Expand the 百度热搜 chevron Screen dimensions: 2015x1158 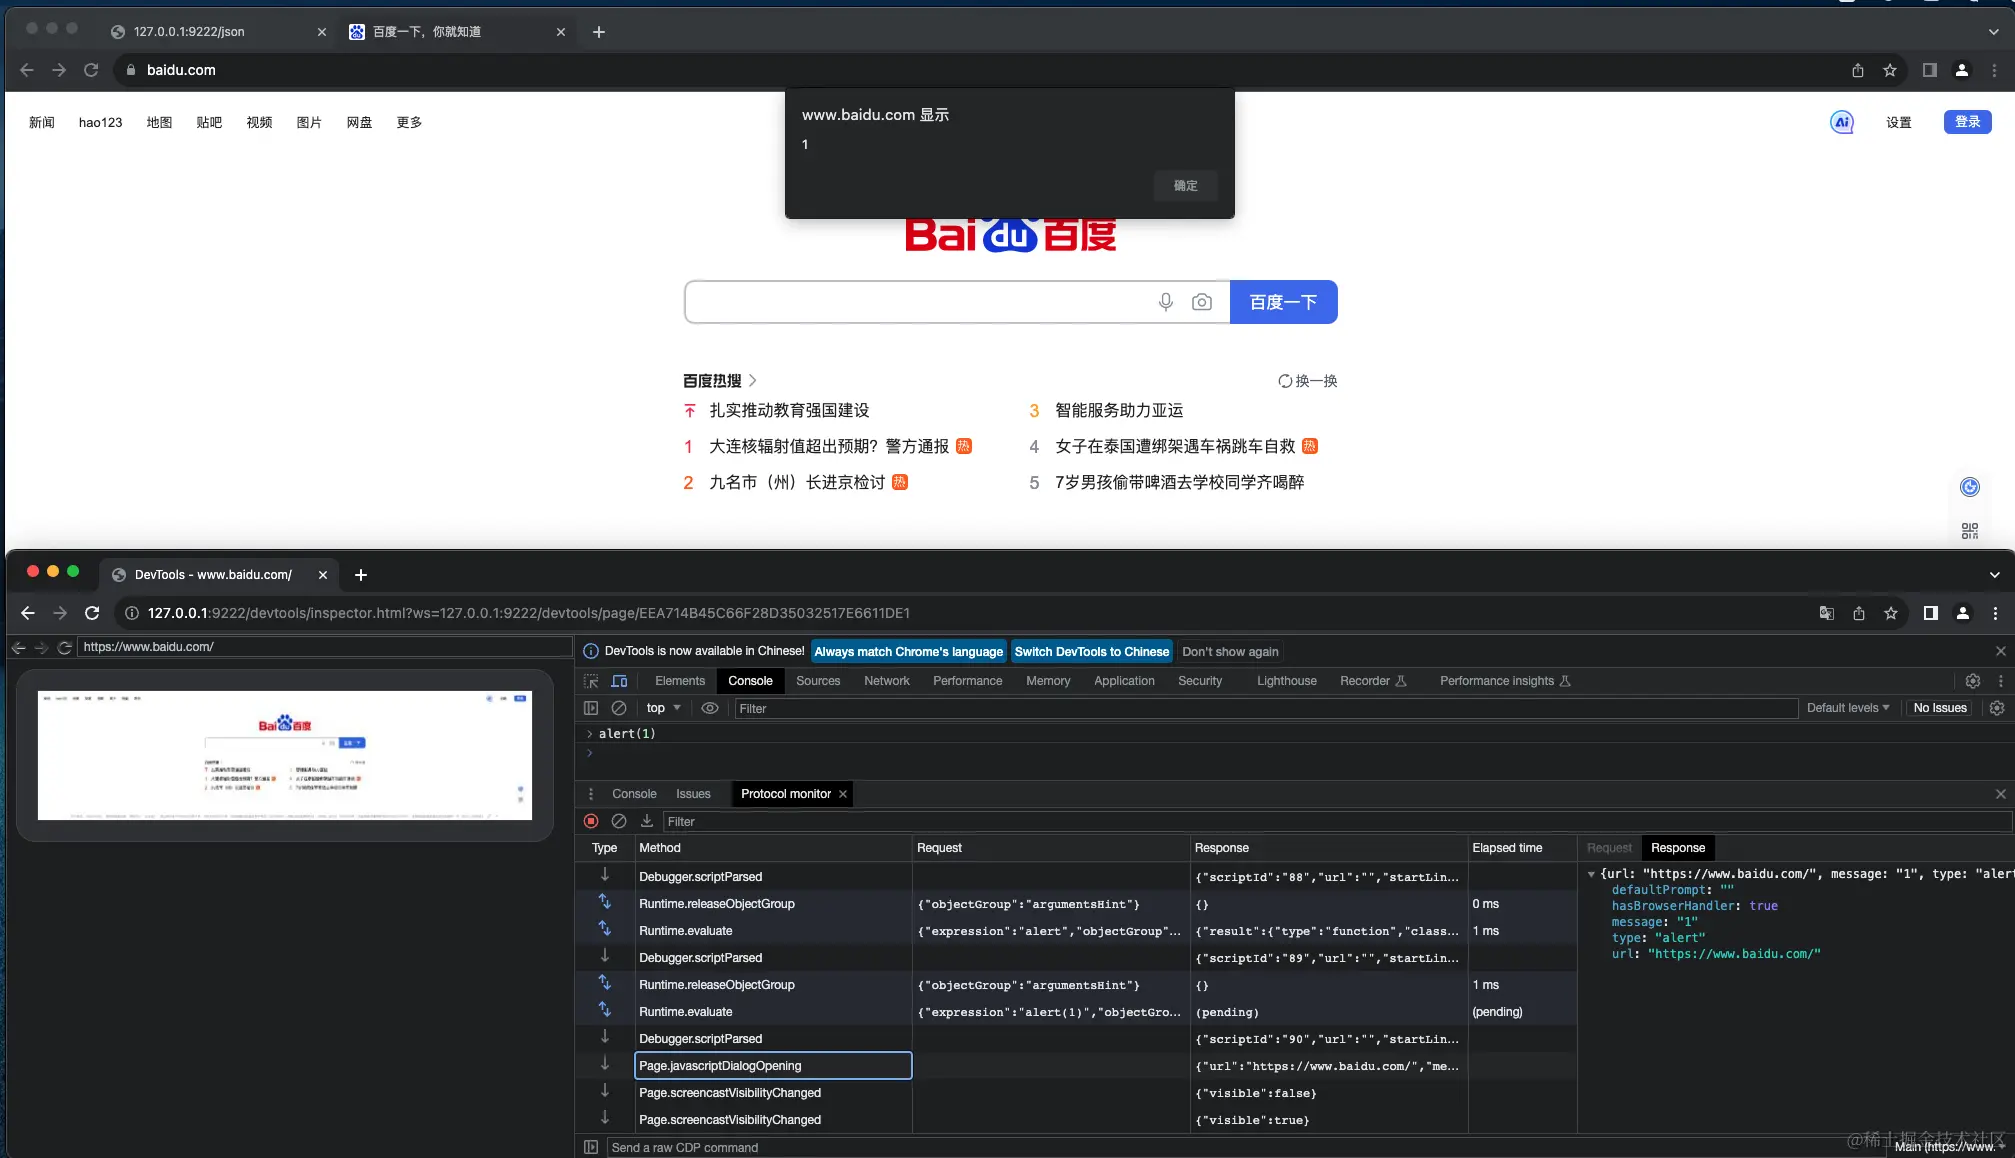pos(753,381)
